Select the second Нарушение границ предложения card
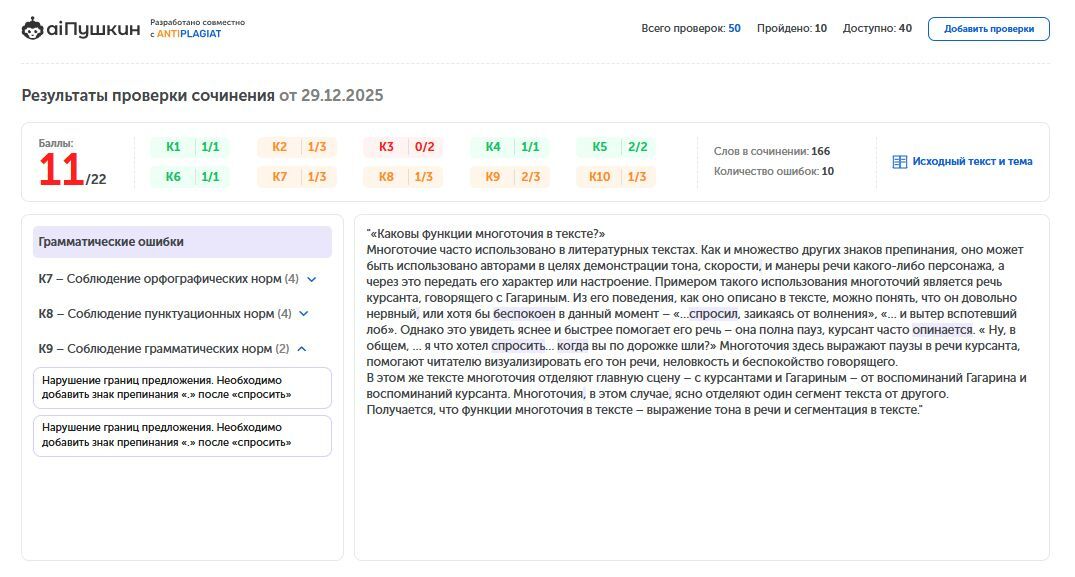 (x=182, y=435)
